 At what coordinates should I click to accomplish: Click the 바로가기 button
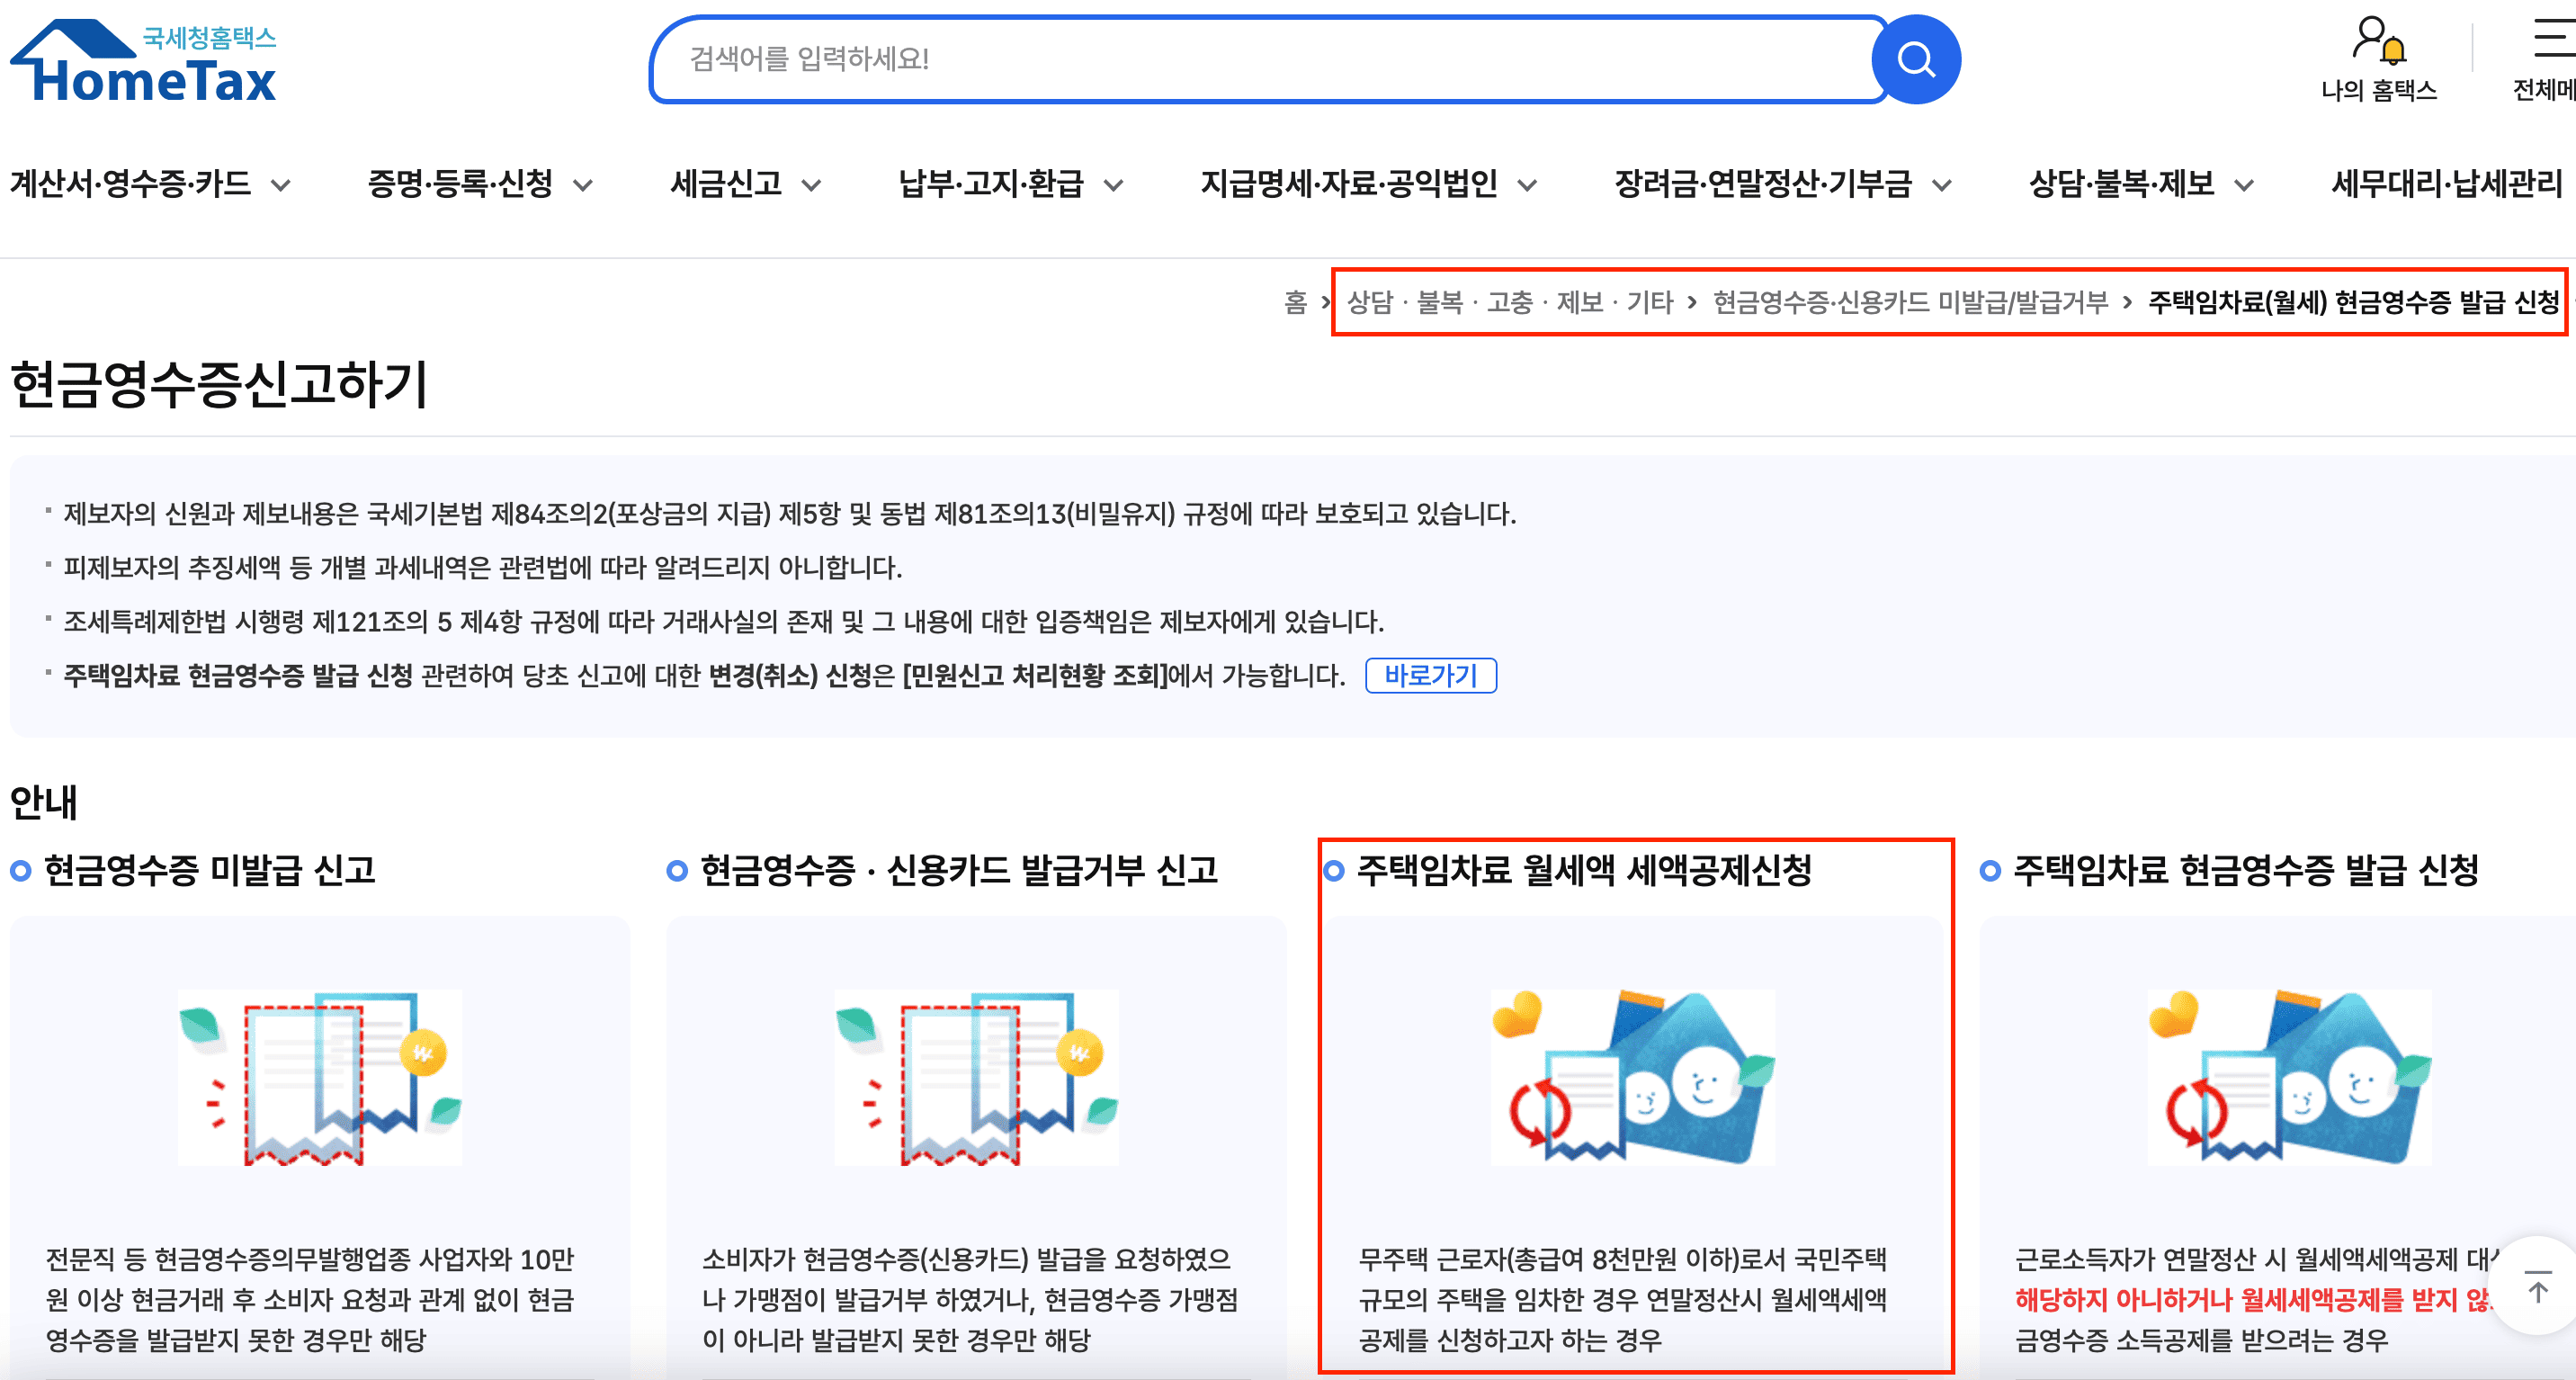1430,675
